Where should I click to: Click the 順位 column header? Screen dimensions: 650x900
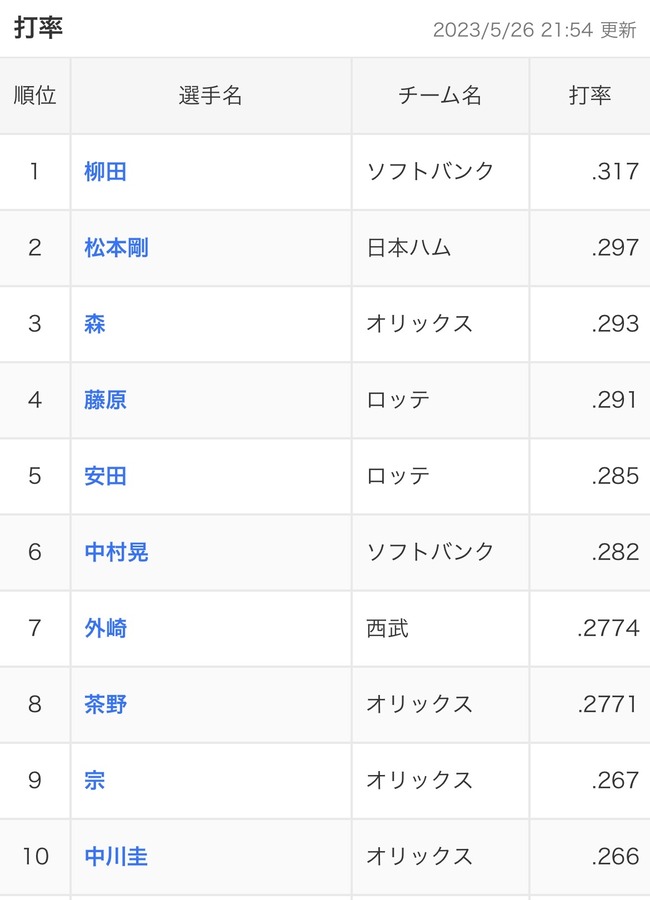pyautogui.click(x=35, y=95)
